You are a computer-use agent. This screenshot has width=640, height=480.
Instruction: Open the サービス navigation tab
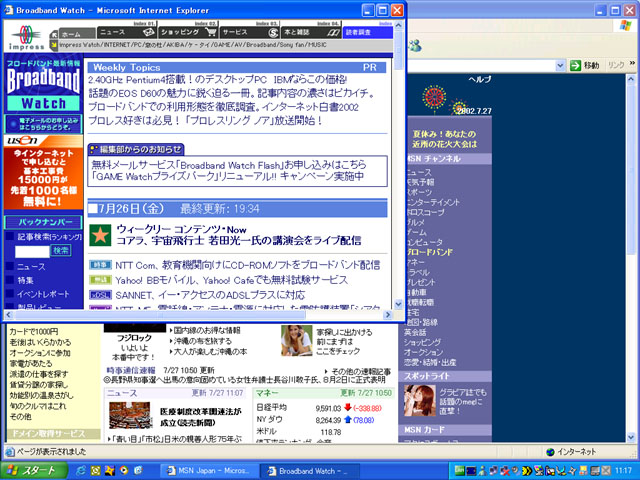point(249,32)
